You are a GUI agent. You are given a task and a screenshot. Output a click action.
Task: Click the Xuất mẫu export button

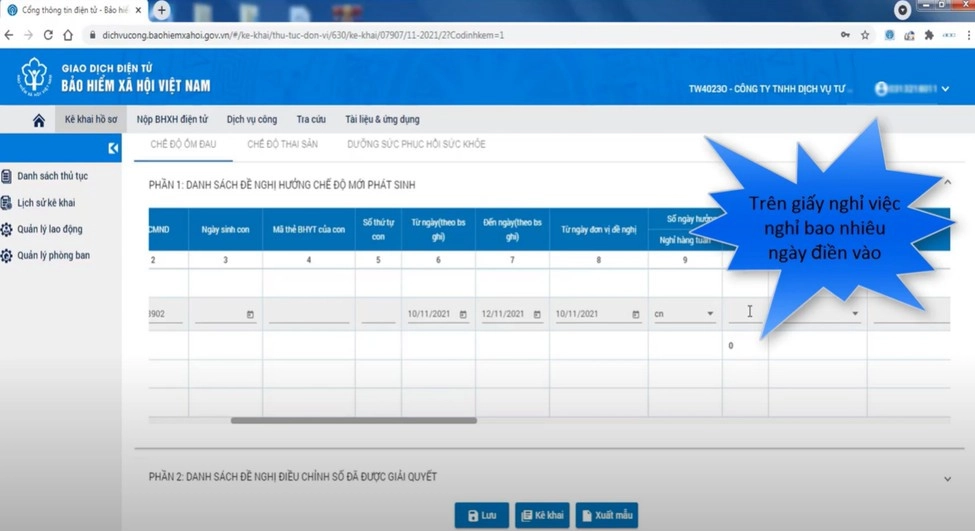[x=606, y=515]
